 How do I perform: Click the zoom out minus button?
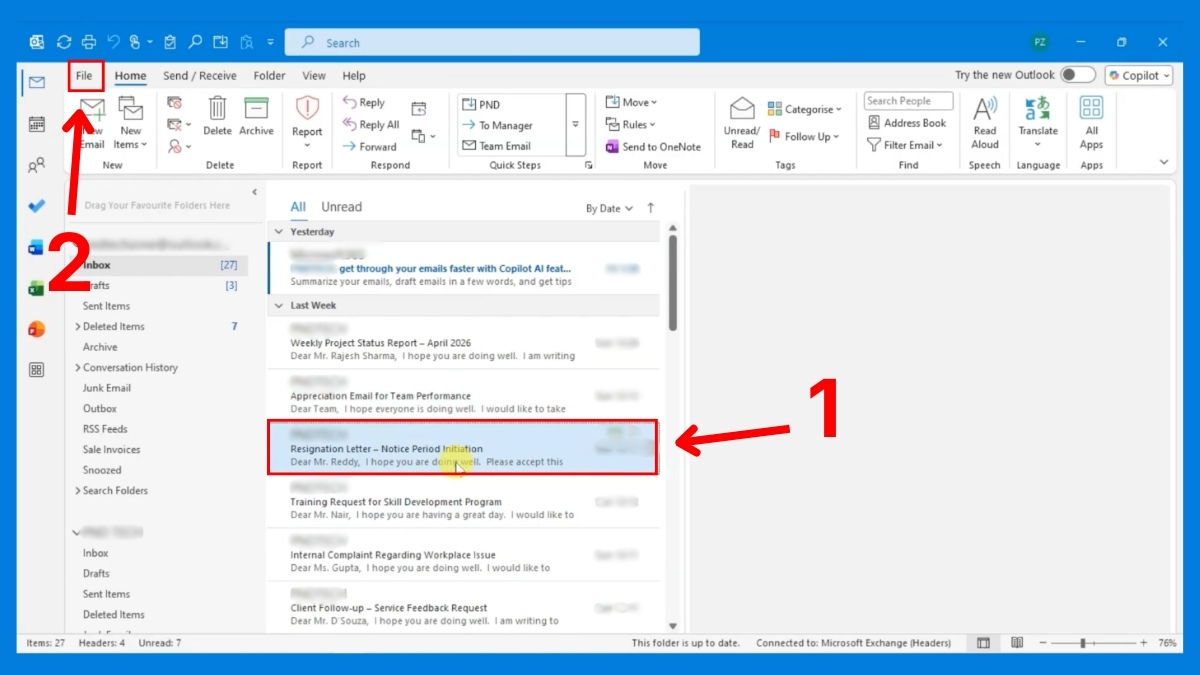point(1042,643)
